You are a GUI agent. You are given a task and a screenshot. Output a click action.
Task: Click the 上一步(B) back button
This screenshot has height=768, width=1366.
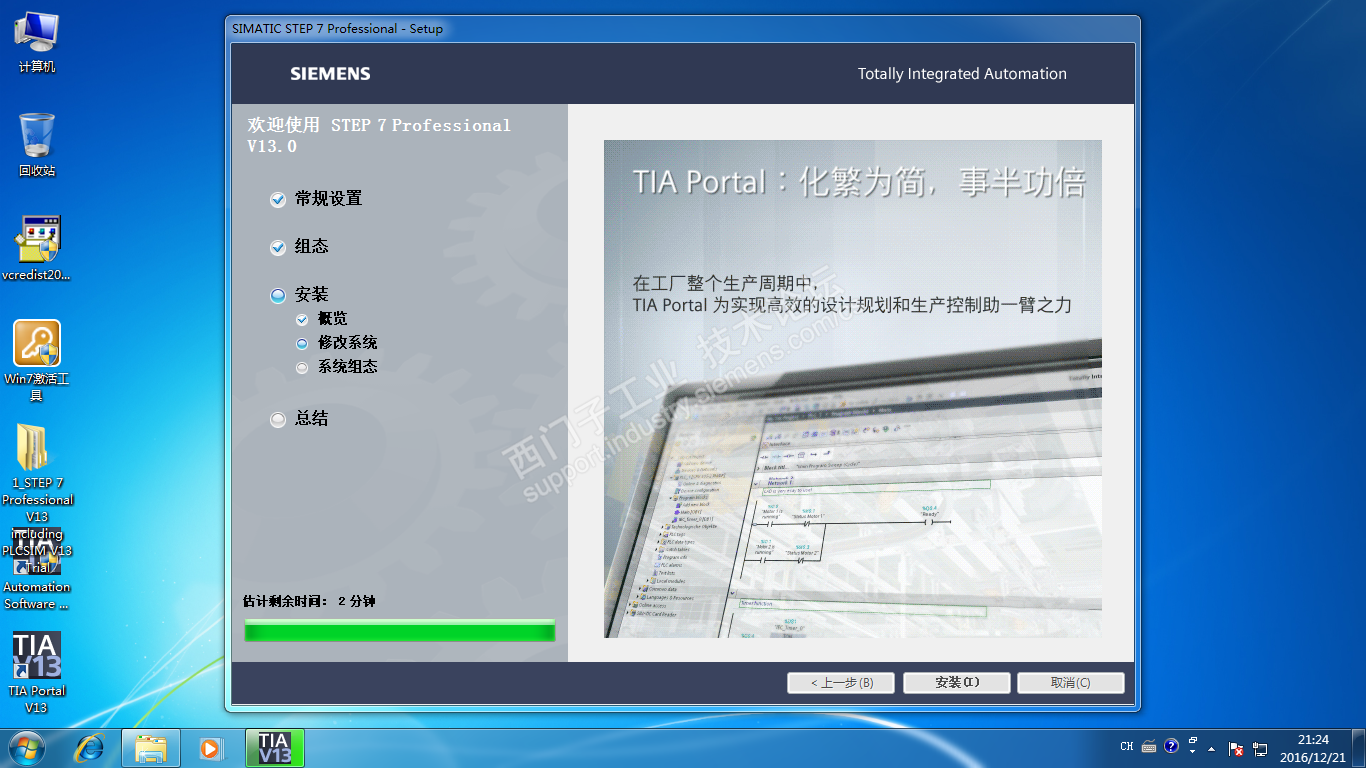tap(841, 683)
